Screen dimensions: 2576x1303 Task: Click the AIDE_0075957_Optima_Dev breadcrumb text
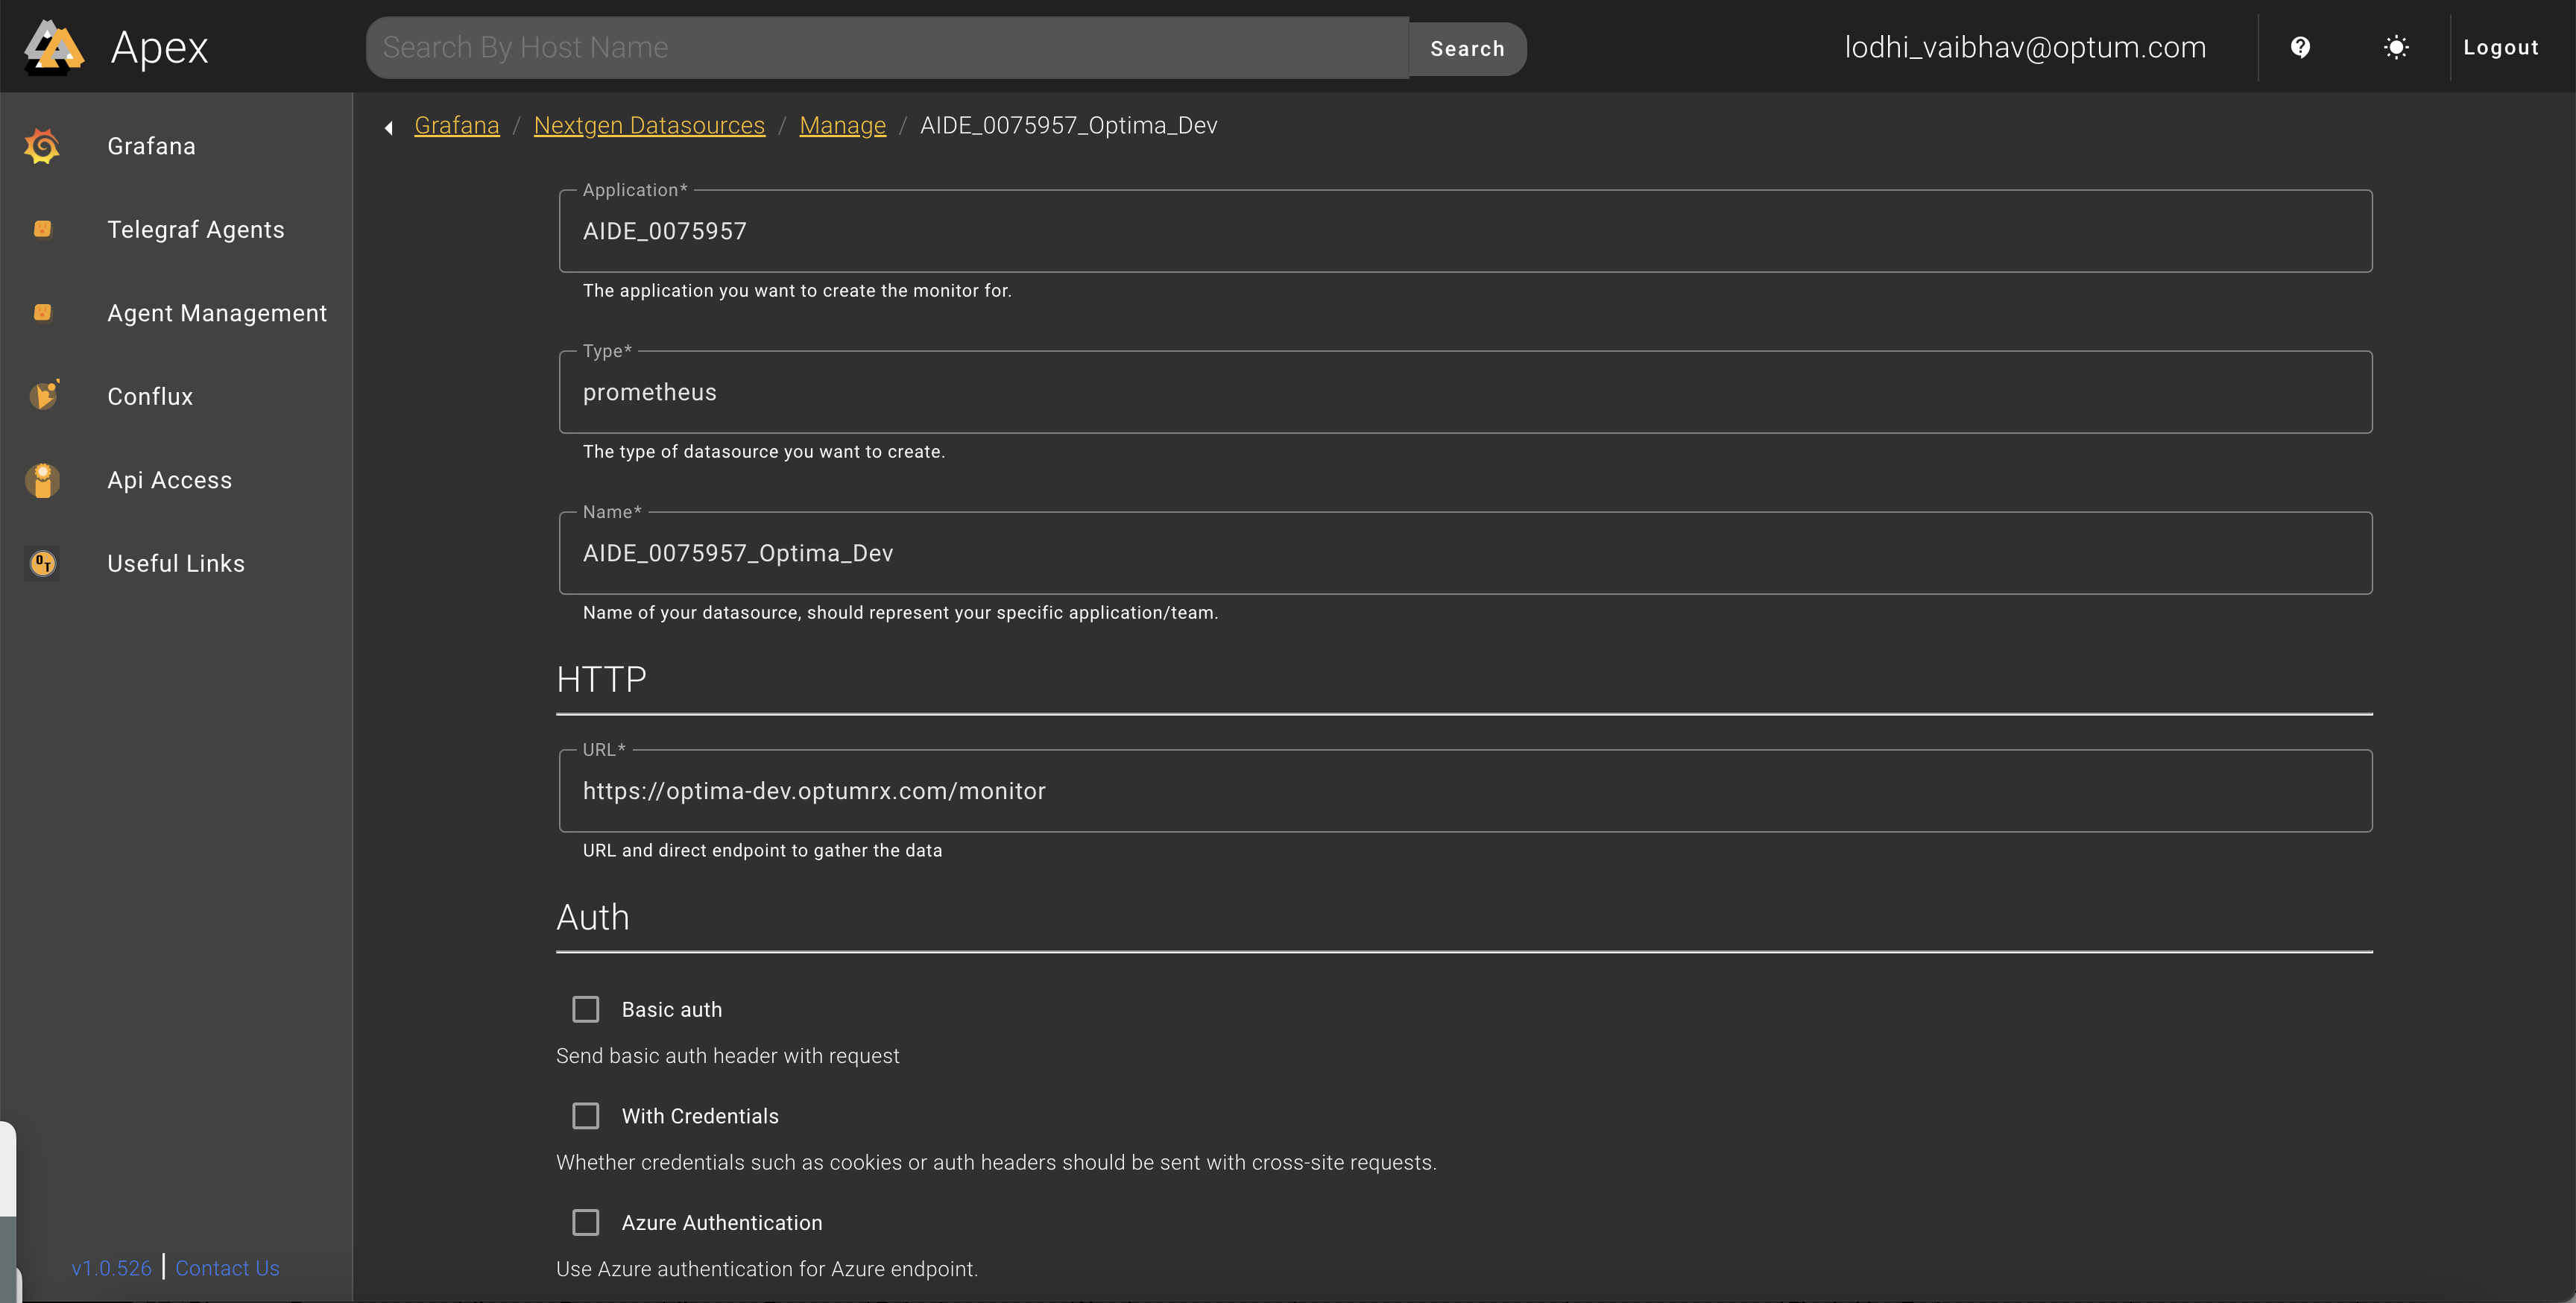tap(1068, 125)
